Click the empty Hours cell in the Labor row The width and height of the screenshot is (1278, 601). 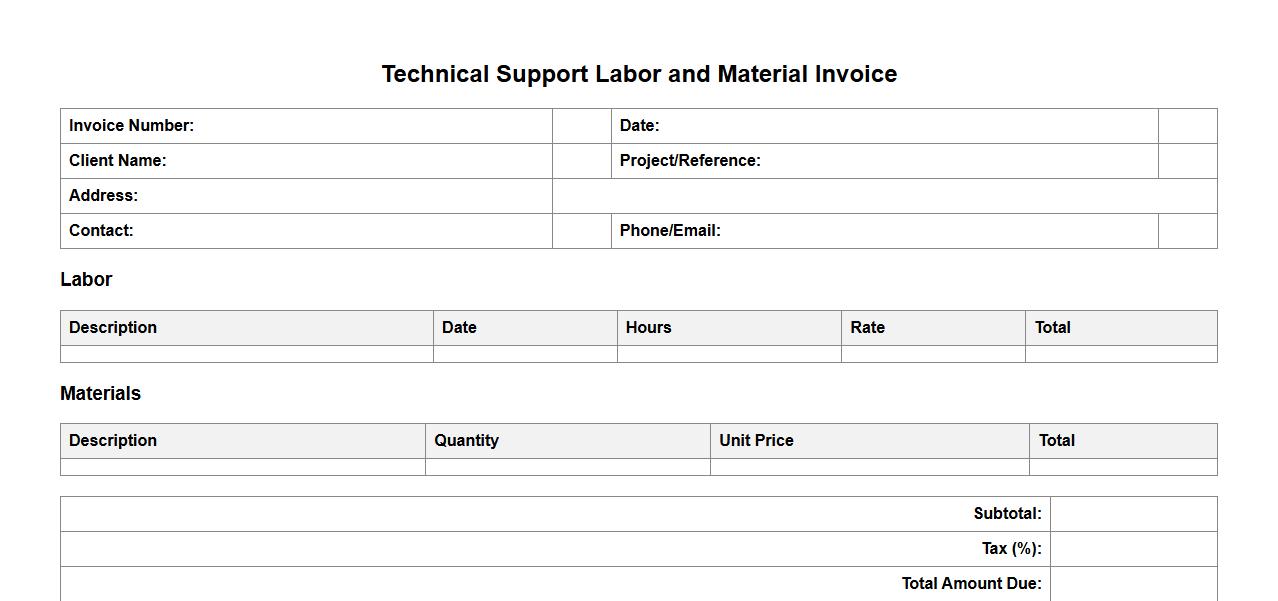(728, 354)
